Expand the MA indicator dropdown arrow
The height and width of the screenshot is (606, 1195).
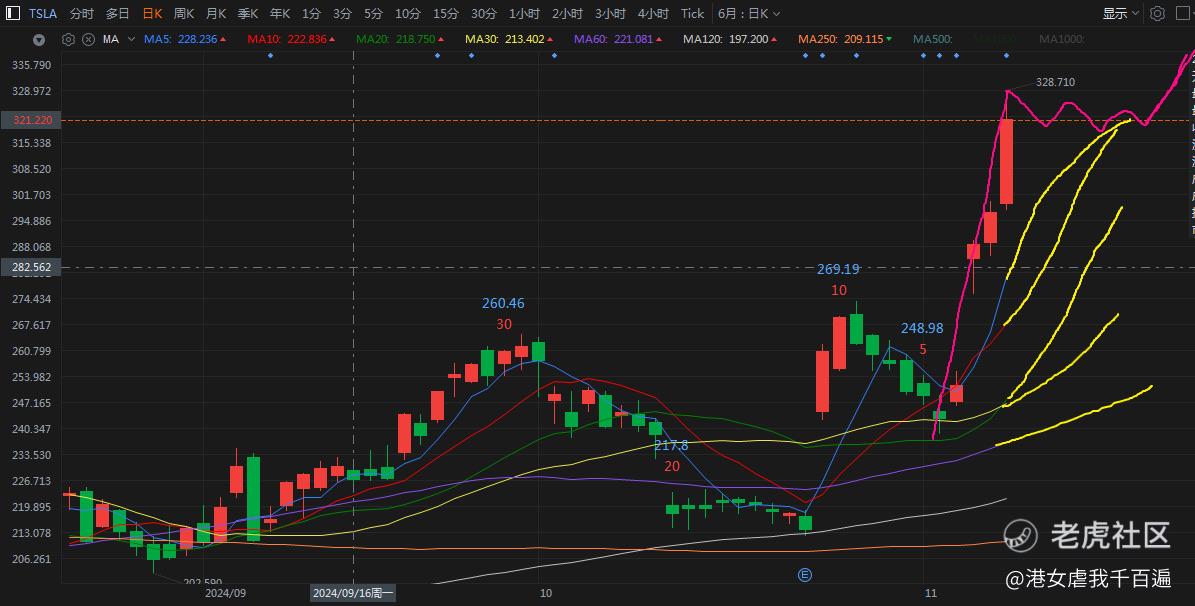(131, 39)
